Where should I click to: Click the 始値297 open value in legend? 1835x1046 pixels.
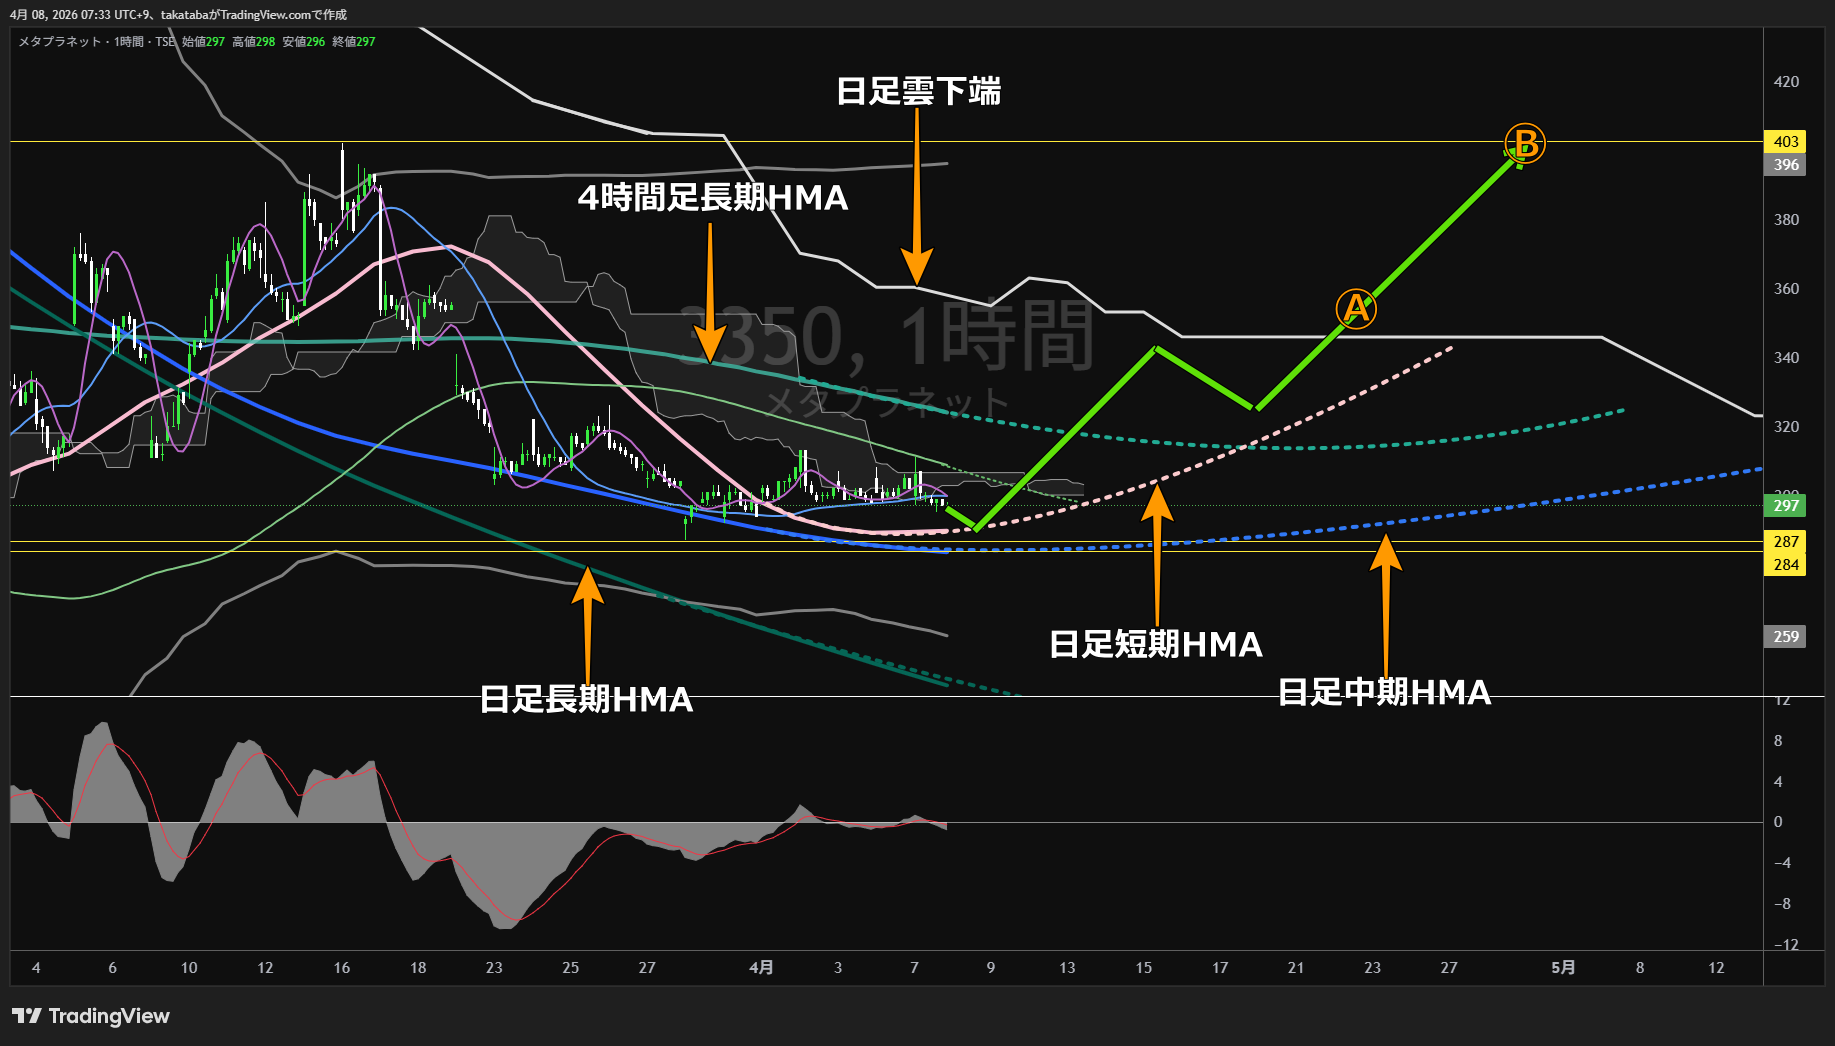[204, 42]
